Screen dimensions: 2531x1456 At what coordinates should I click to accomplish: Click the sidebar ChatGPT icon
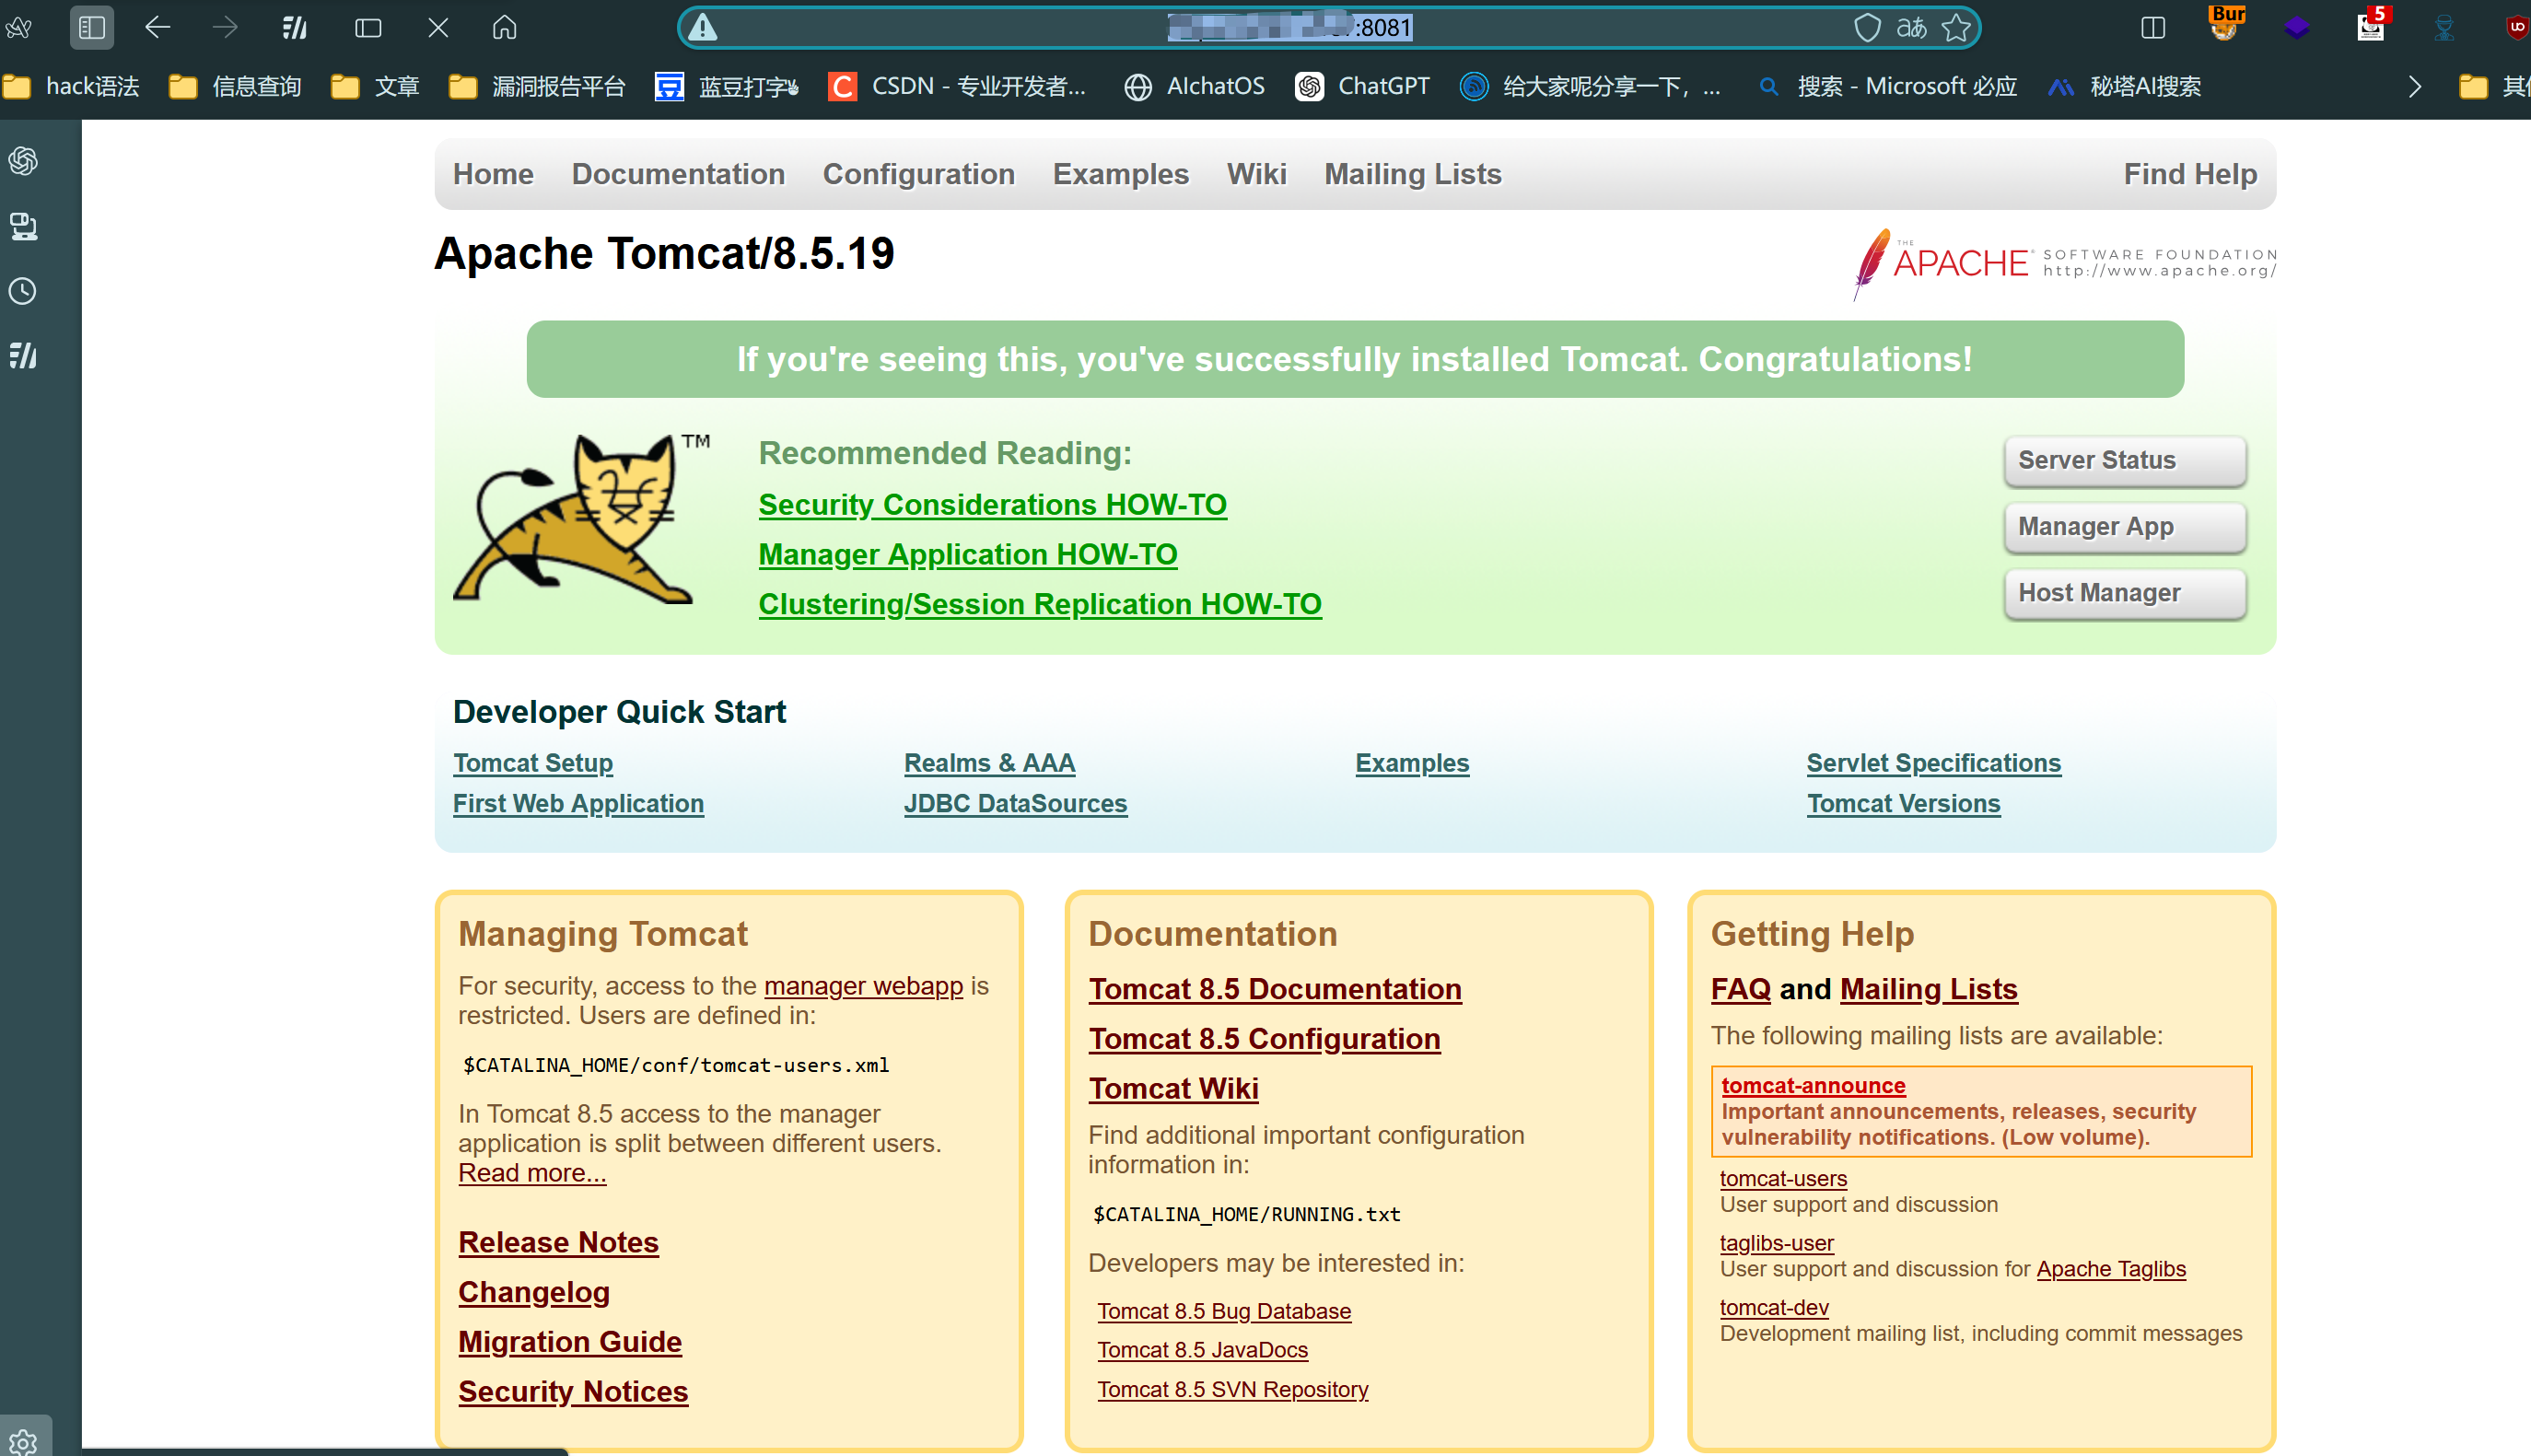pos(23,161)
